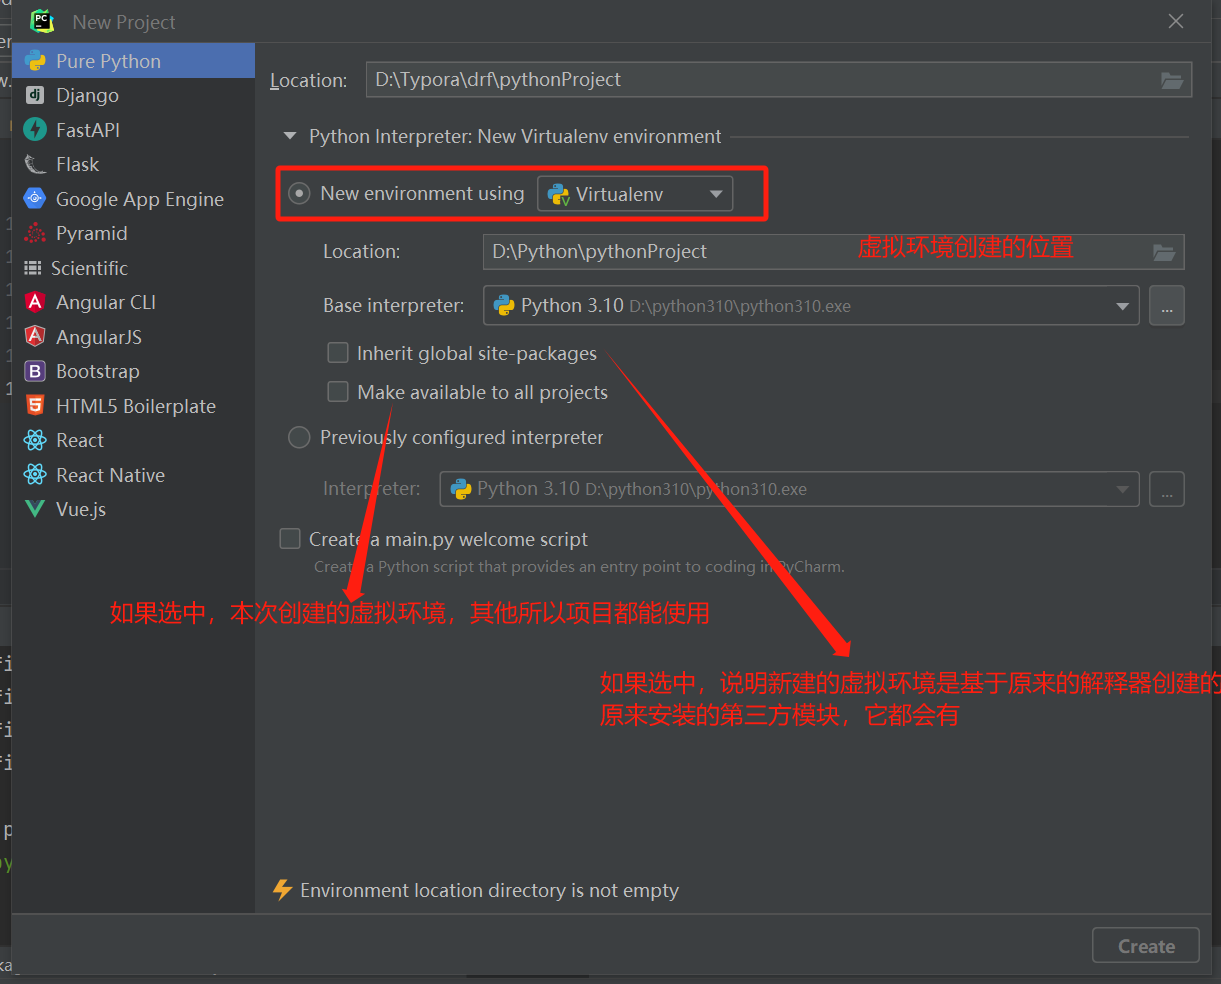
Task: Select Google App Engine project type
Action: click(x=133, y=199)
